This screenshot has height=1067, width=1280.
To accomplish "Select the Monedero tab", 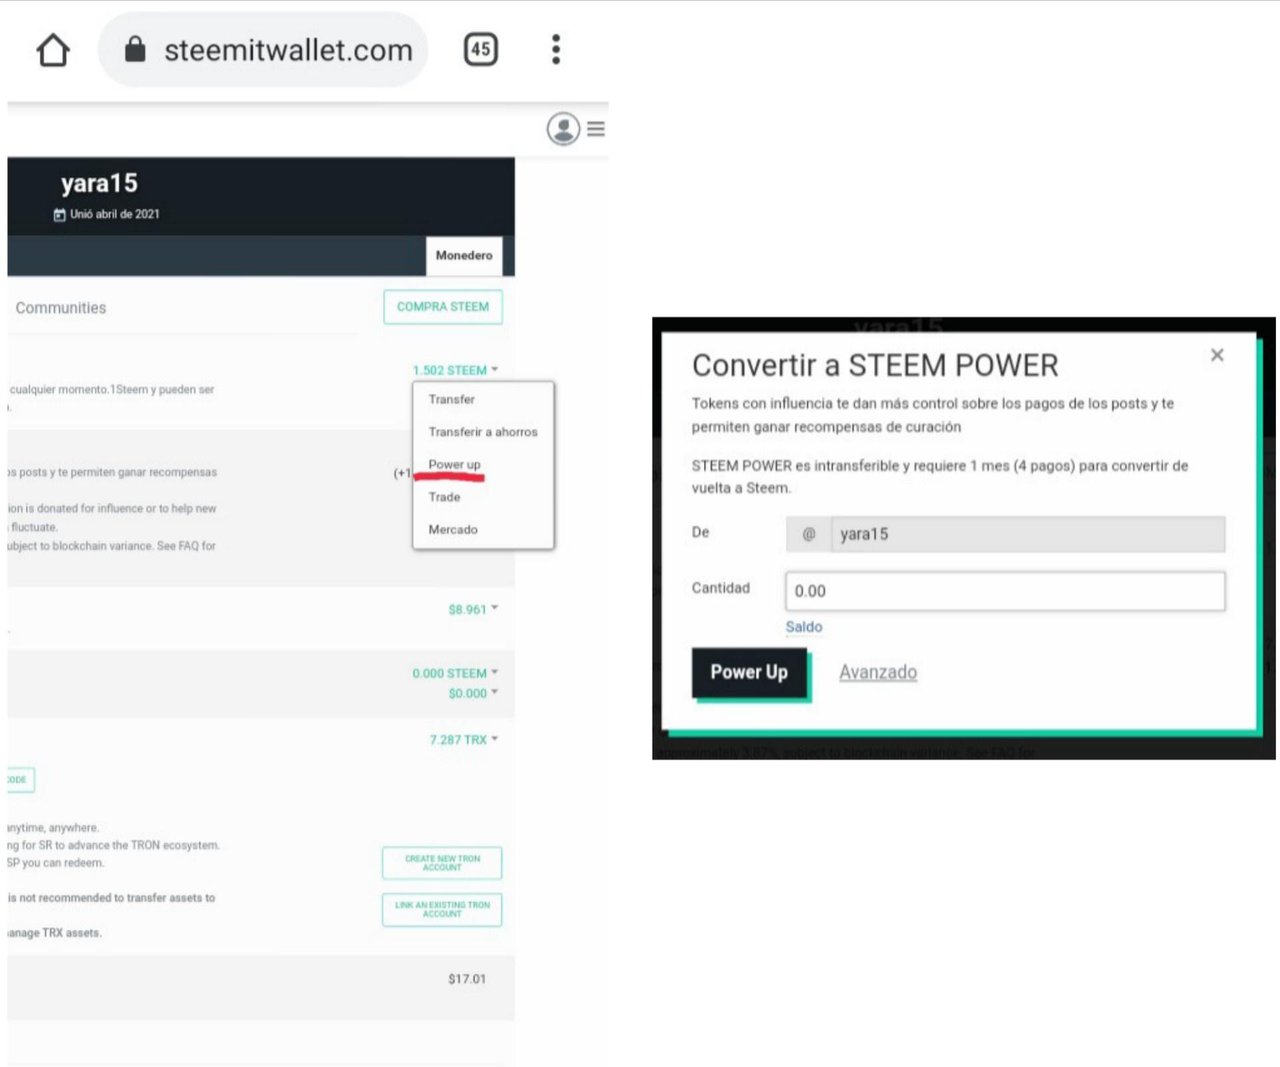I will click(x=464, y=255).
